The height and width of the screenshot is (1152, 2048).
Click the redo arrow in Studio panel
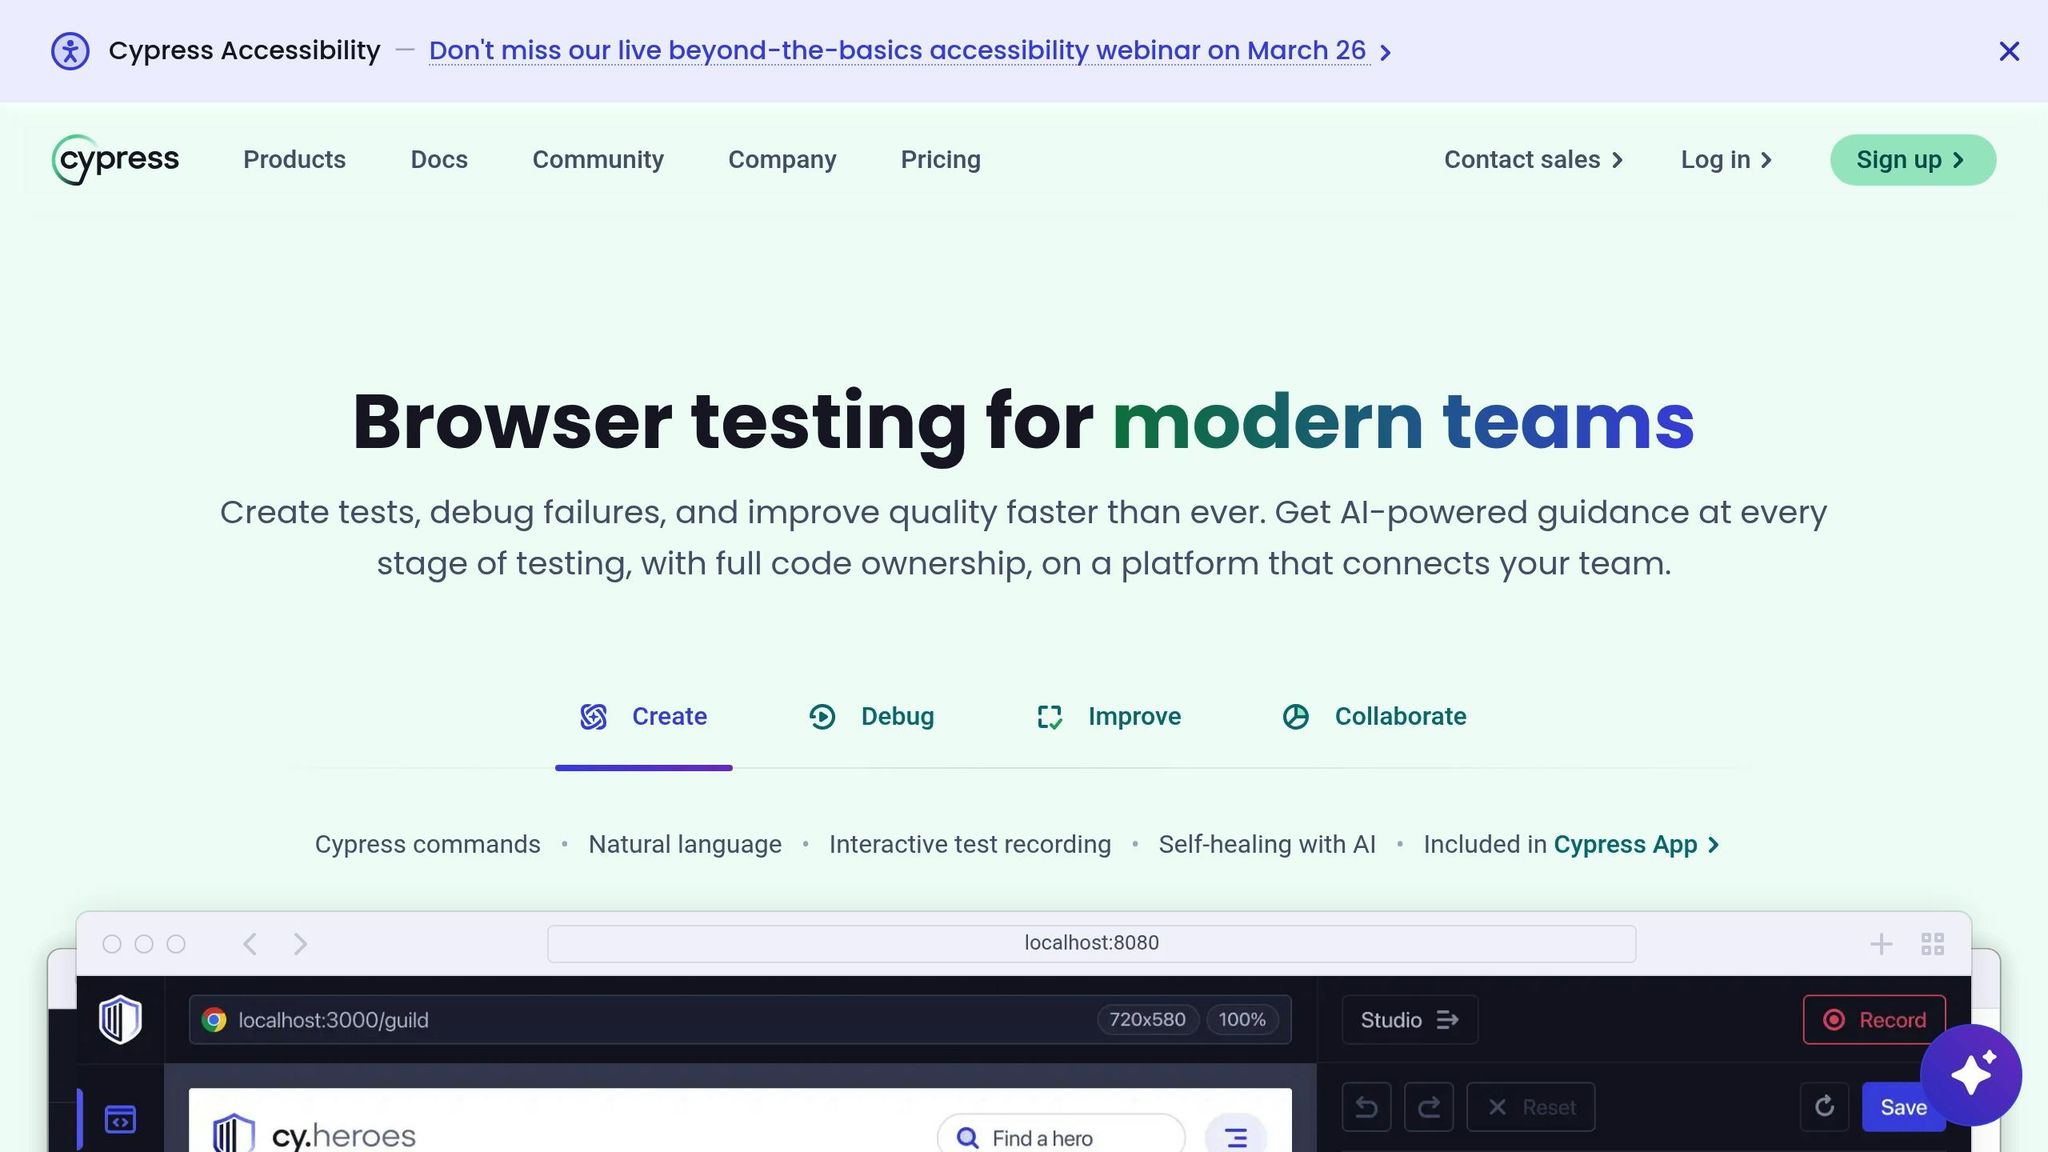1429,1107
